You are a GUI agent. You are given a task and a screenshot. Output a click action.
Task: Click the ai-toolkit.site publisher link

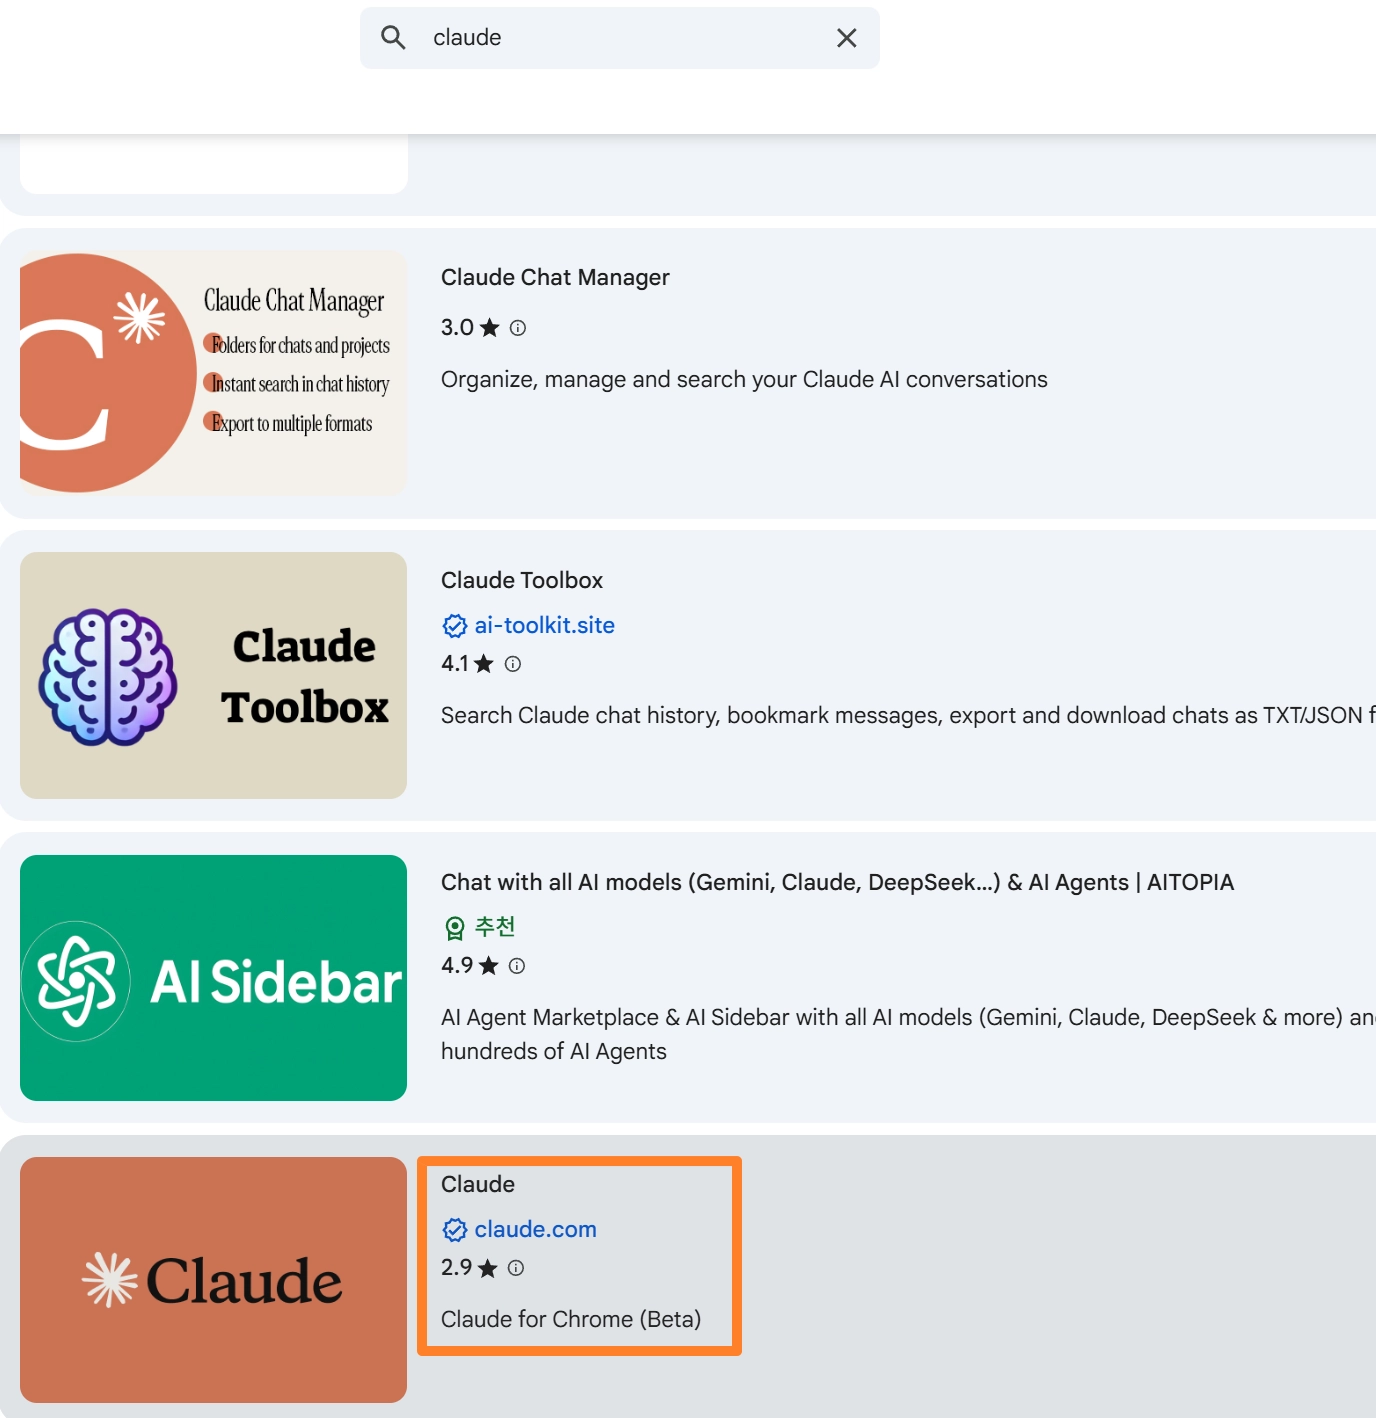[544, 626]
